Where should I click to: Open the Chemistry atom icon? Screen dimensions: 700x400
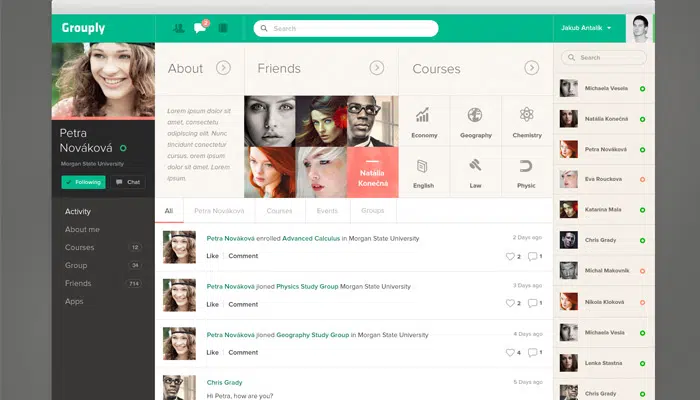tap(526, 115)
